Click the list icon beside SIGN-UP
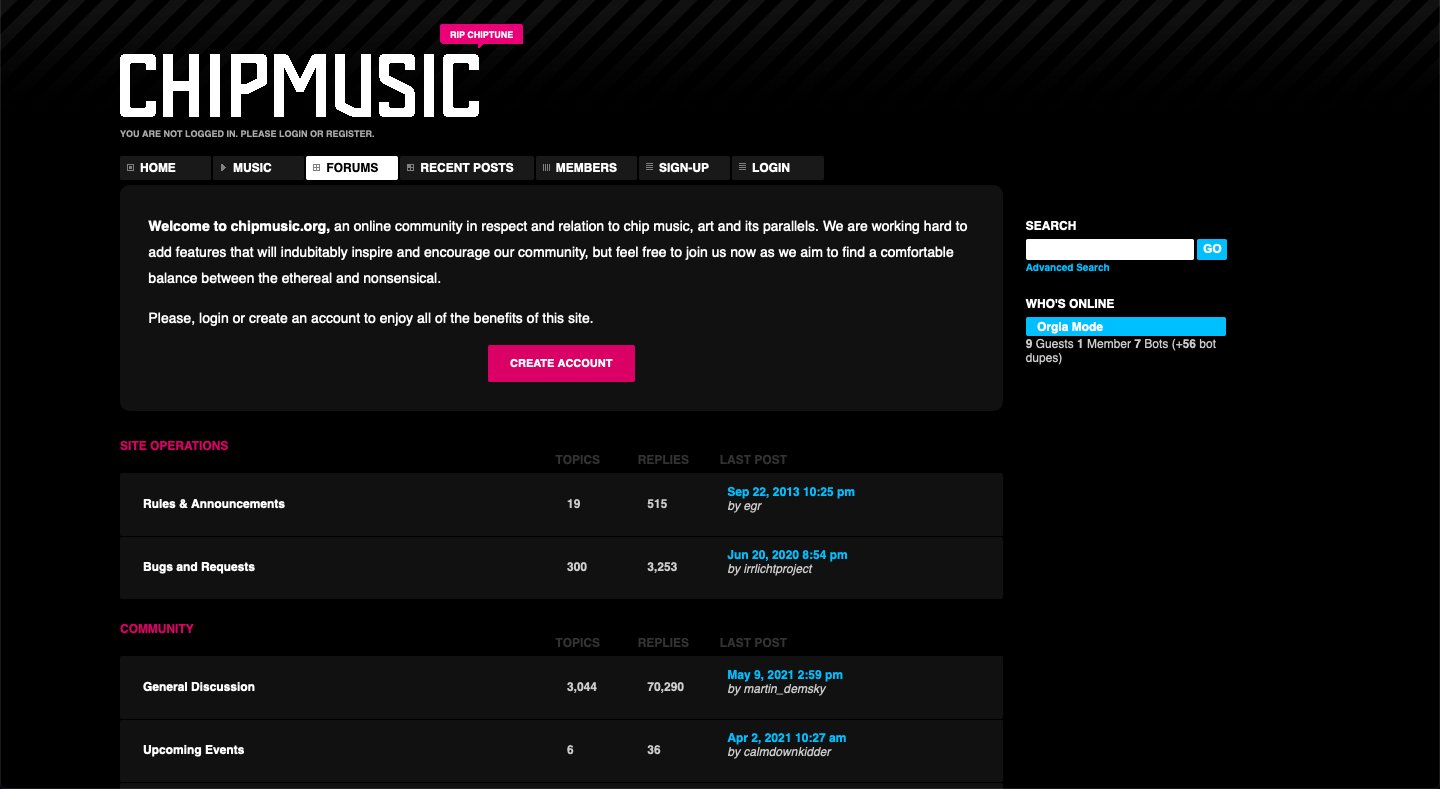The width and height of the screenshot is (1440, 789). point(649,168)
